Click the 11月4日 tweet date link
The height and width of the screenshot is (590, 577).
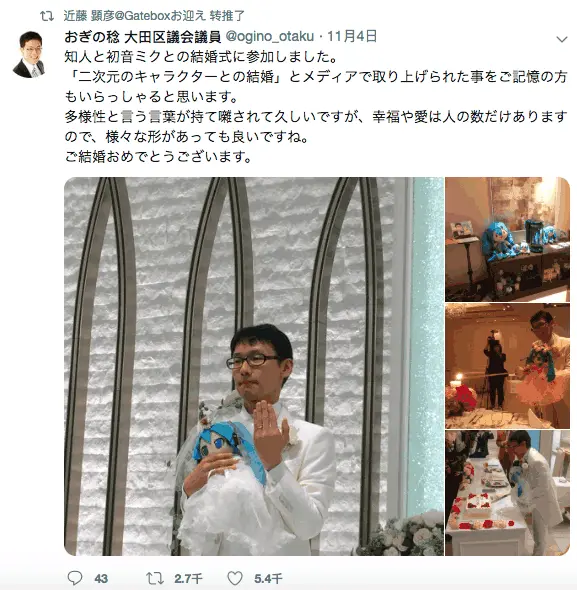tap(352, 36)
